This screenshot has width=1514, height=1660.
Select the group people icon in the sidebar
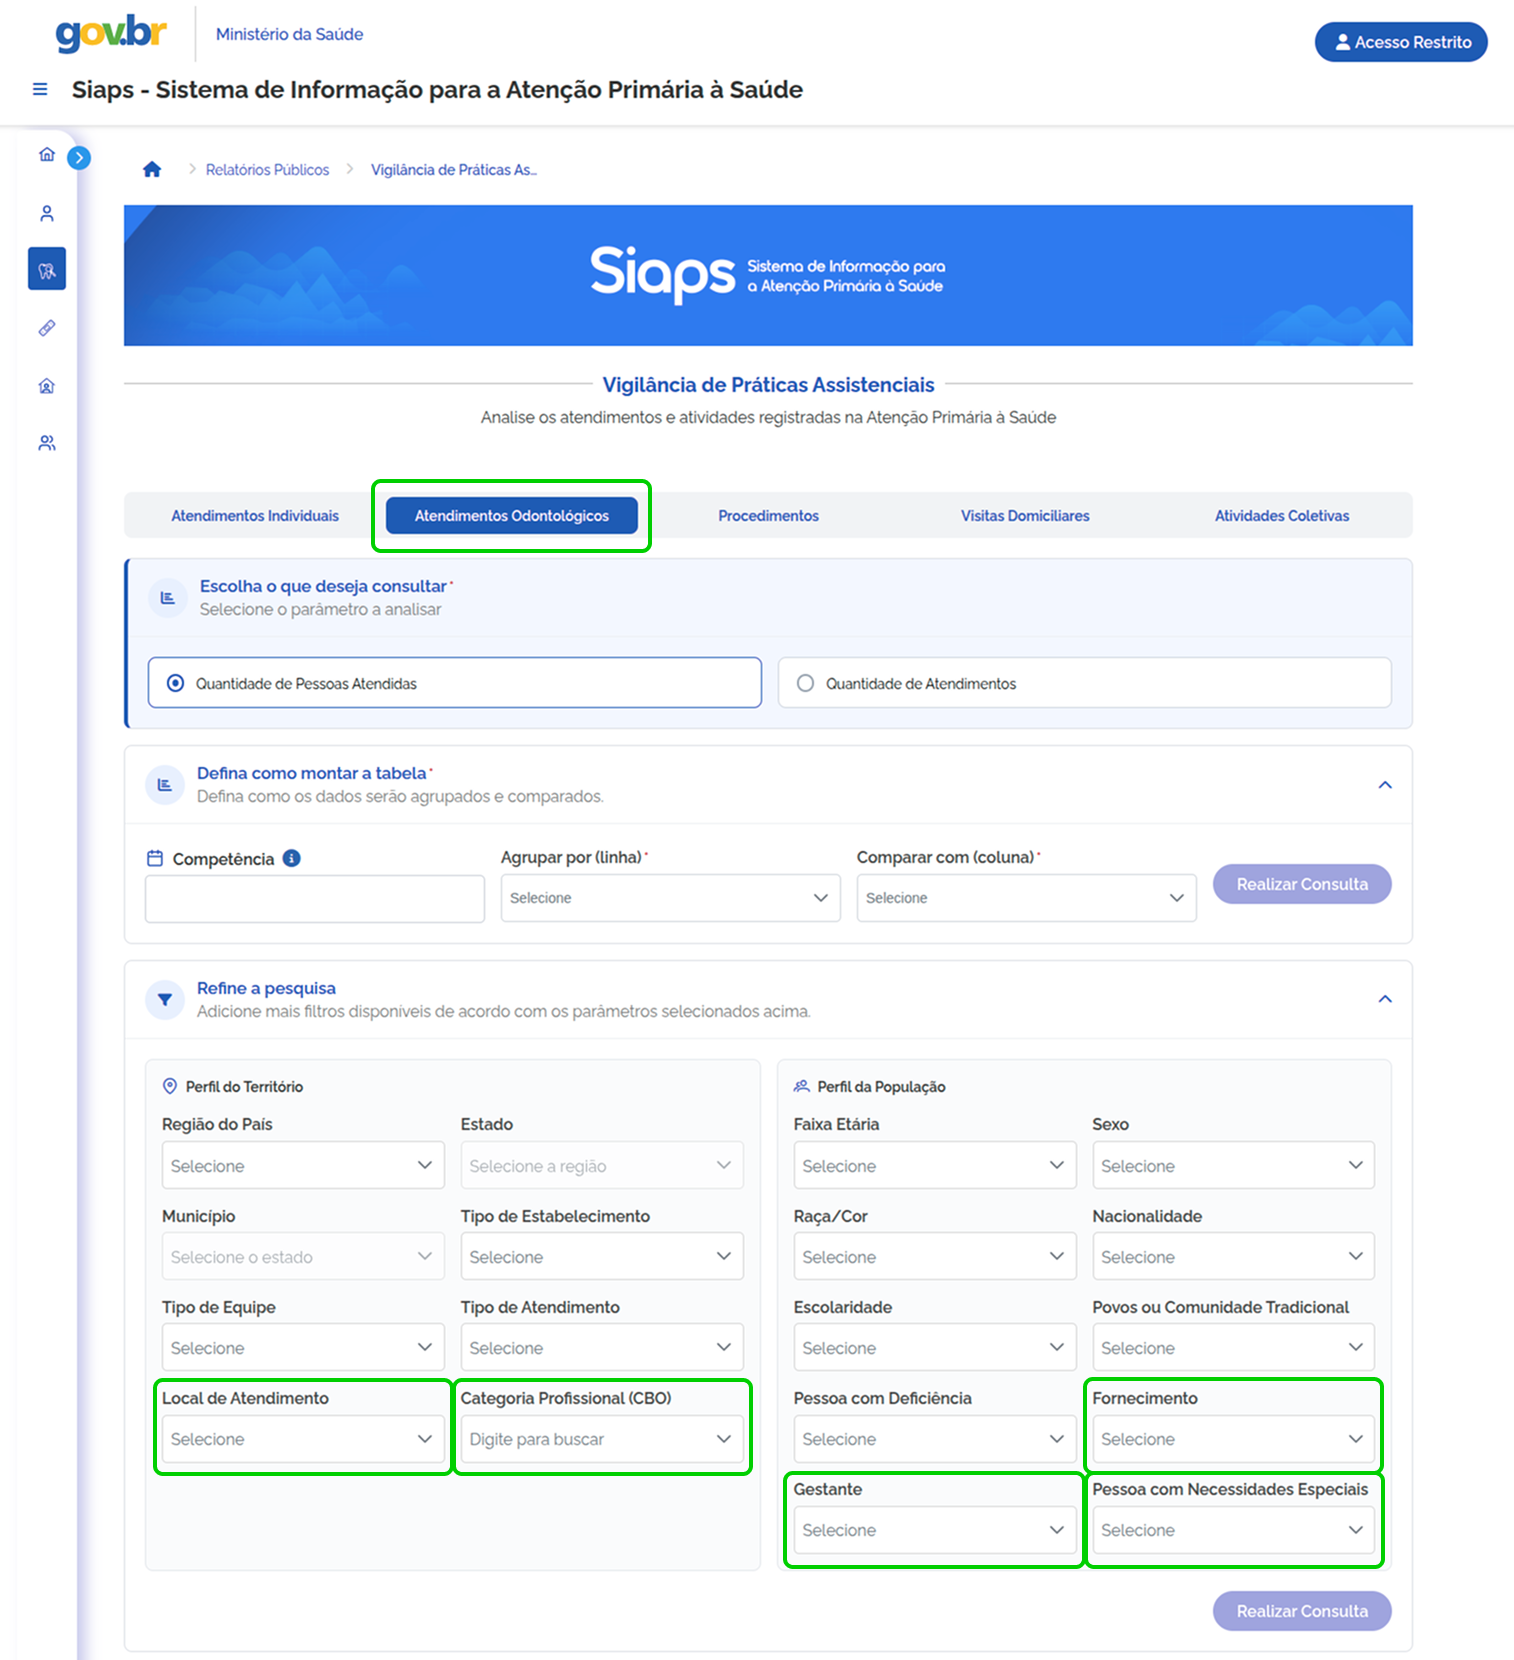46,443
